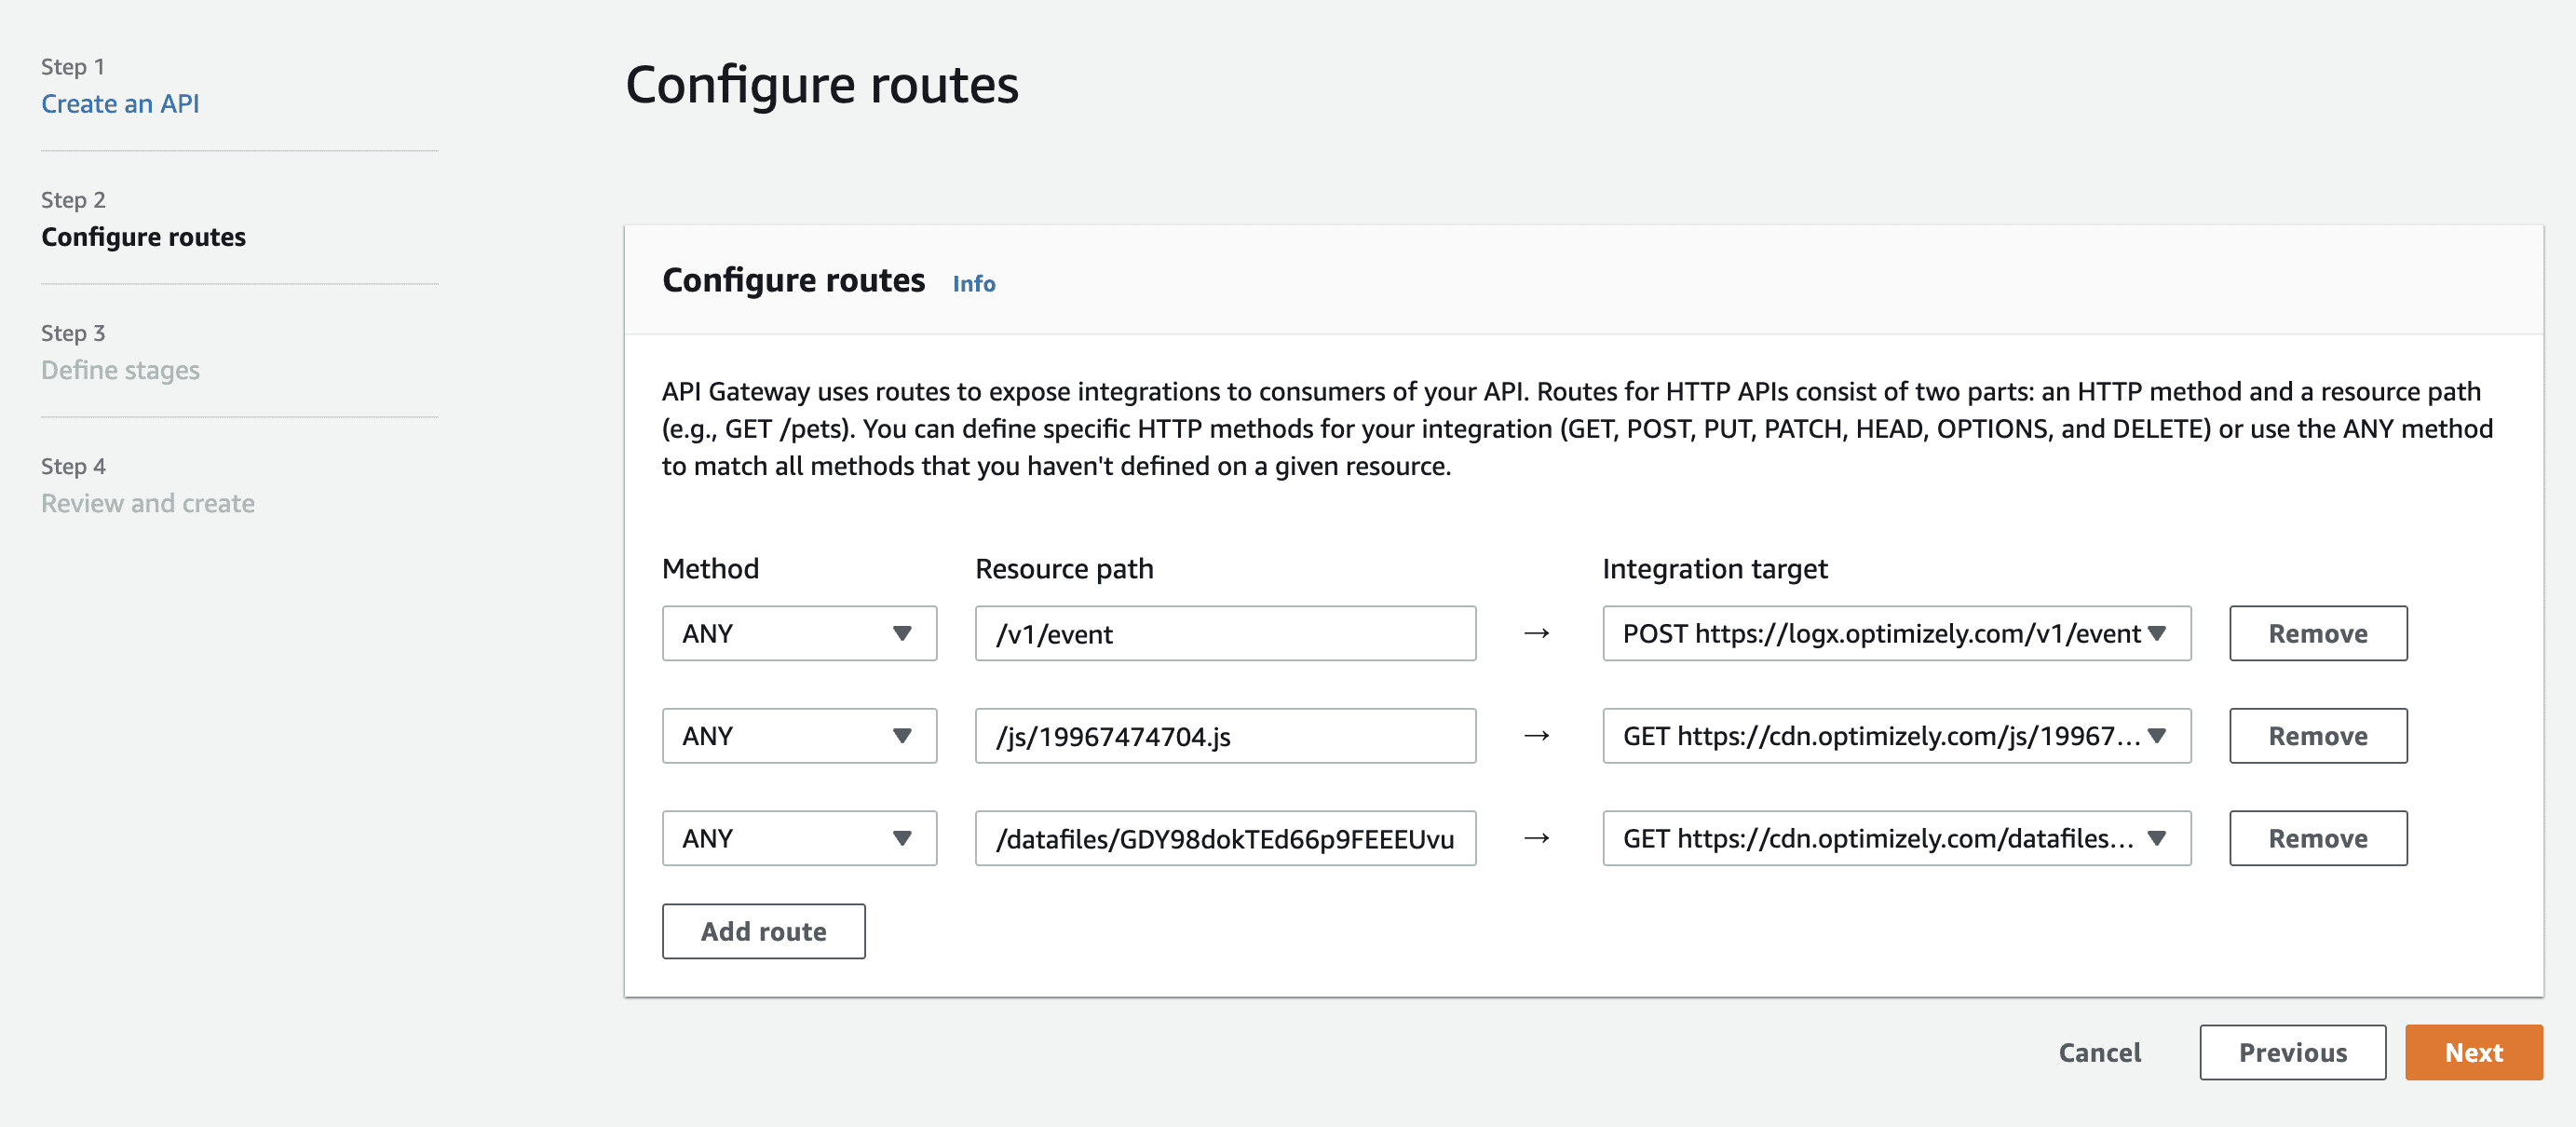The width and height of the screenshot is (2576, 1127).
Task: Select the Review and create step
Action: [x=147, y=502]
